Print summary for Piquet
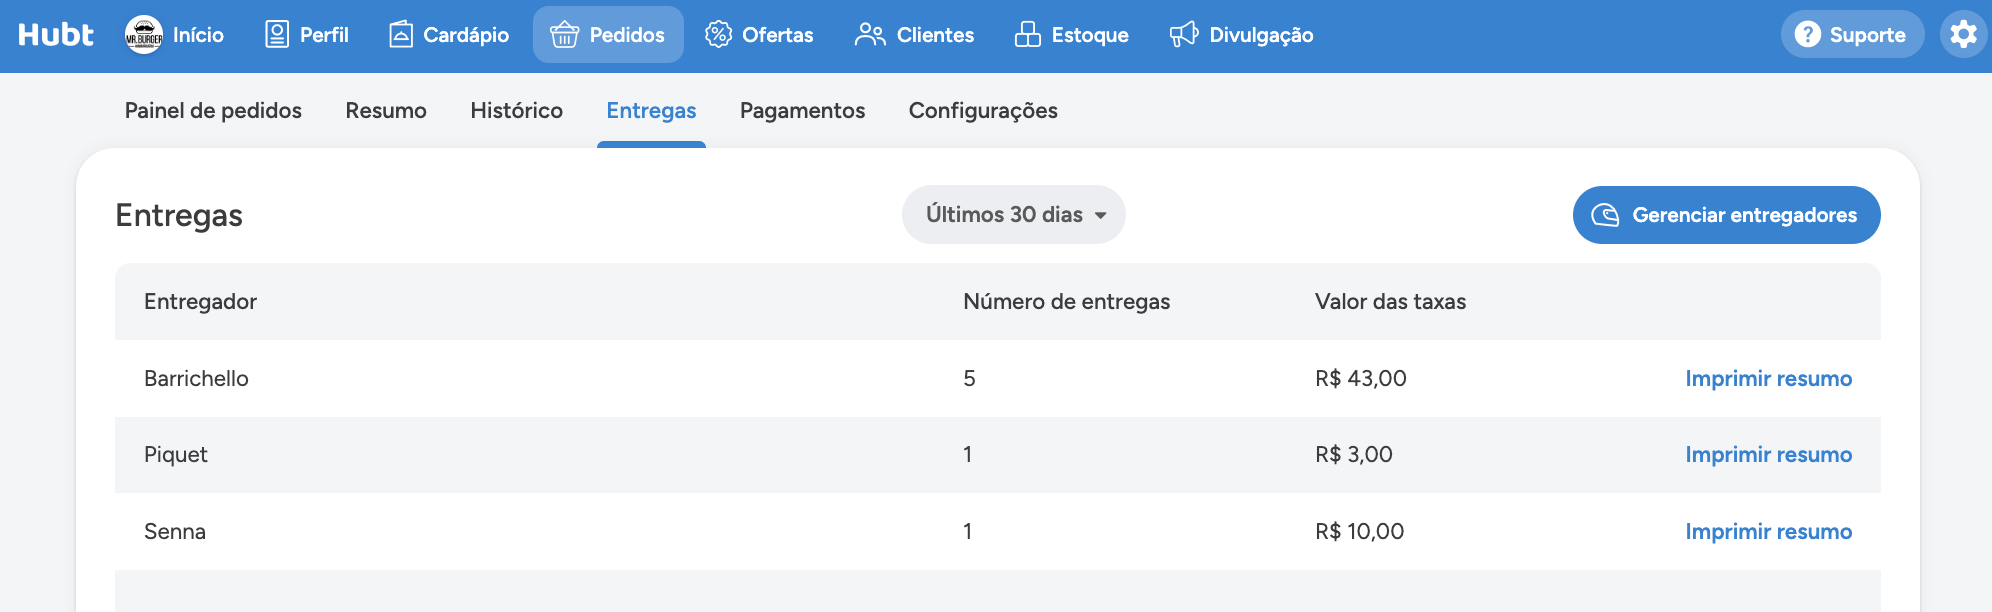 click(1768, 455)
